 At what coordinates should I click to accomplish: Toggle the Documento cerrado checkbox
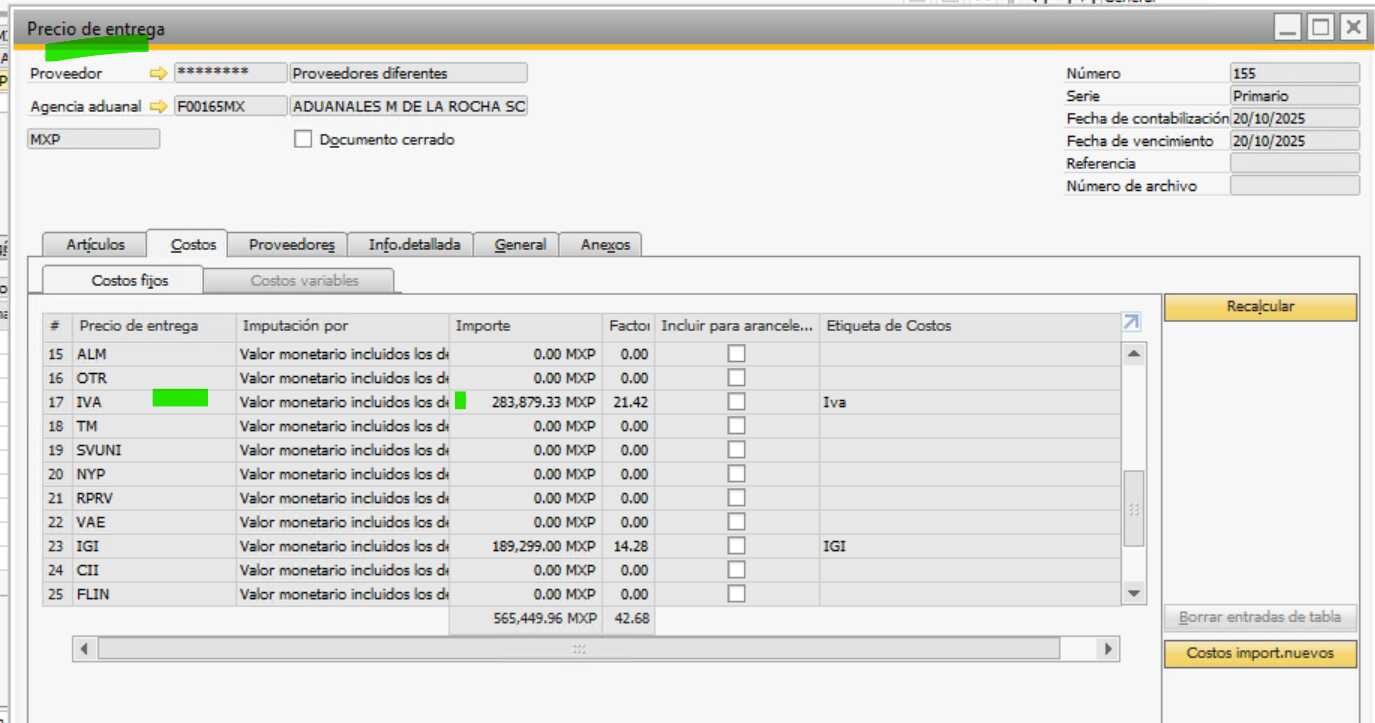click(303, 140)
